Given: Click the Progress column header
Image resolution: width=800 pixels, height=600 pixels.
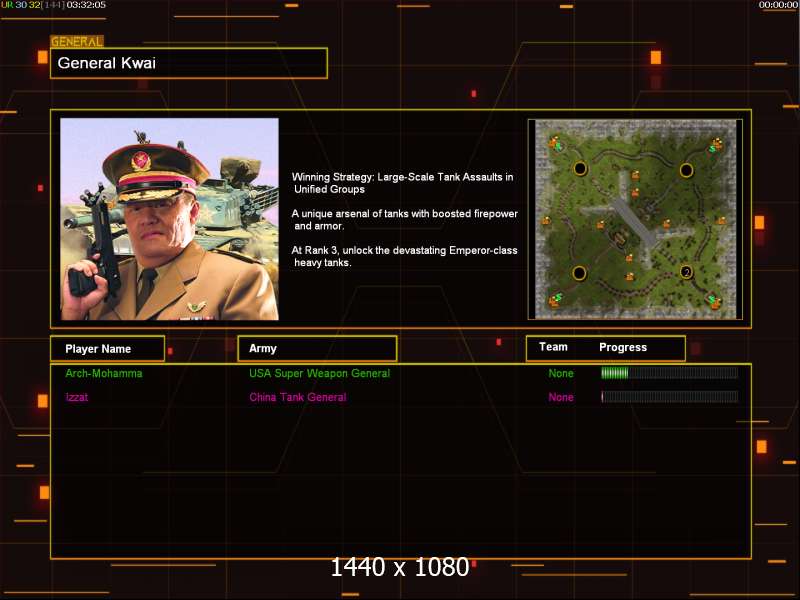Looking at the screenshot, I should click(x=623, y=347).
